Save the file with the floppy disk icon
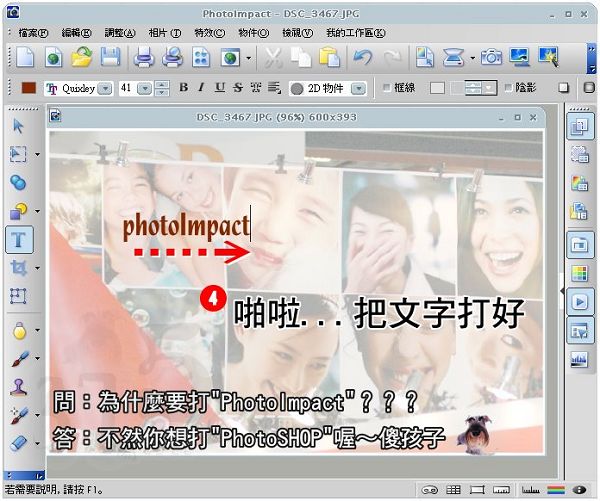This screenshot has width=600, height=501. [x=110, y=58]
